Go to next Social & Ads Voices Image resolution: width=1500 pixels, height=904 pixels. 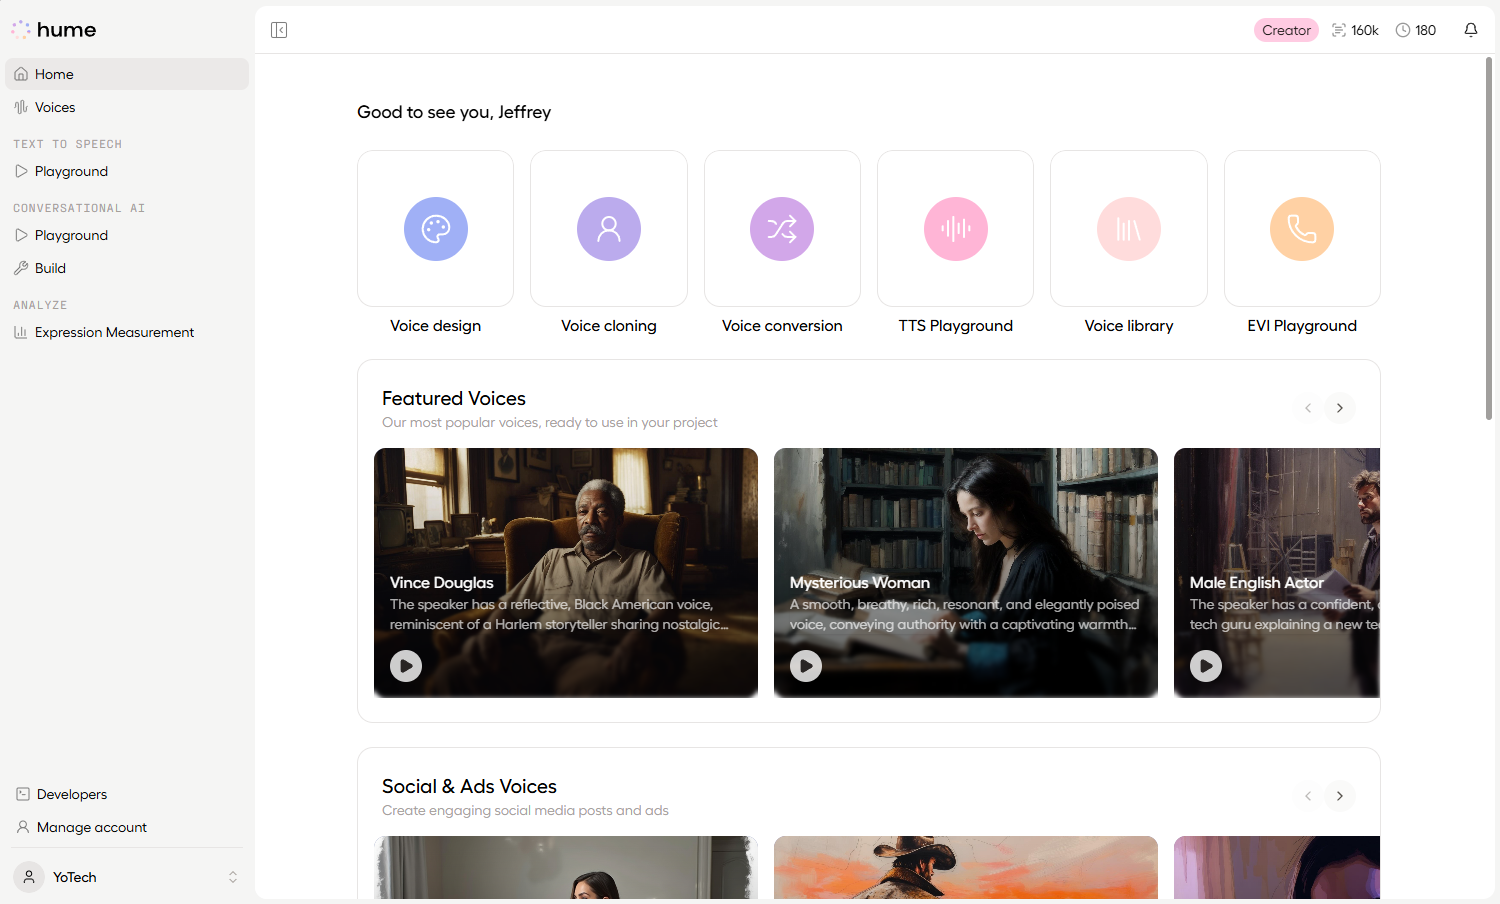(x=1340, y=796)
